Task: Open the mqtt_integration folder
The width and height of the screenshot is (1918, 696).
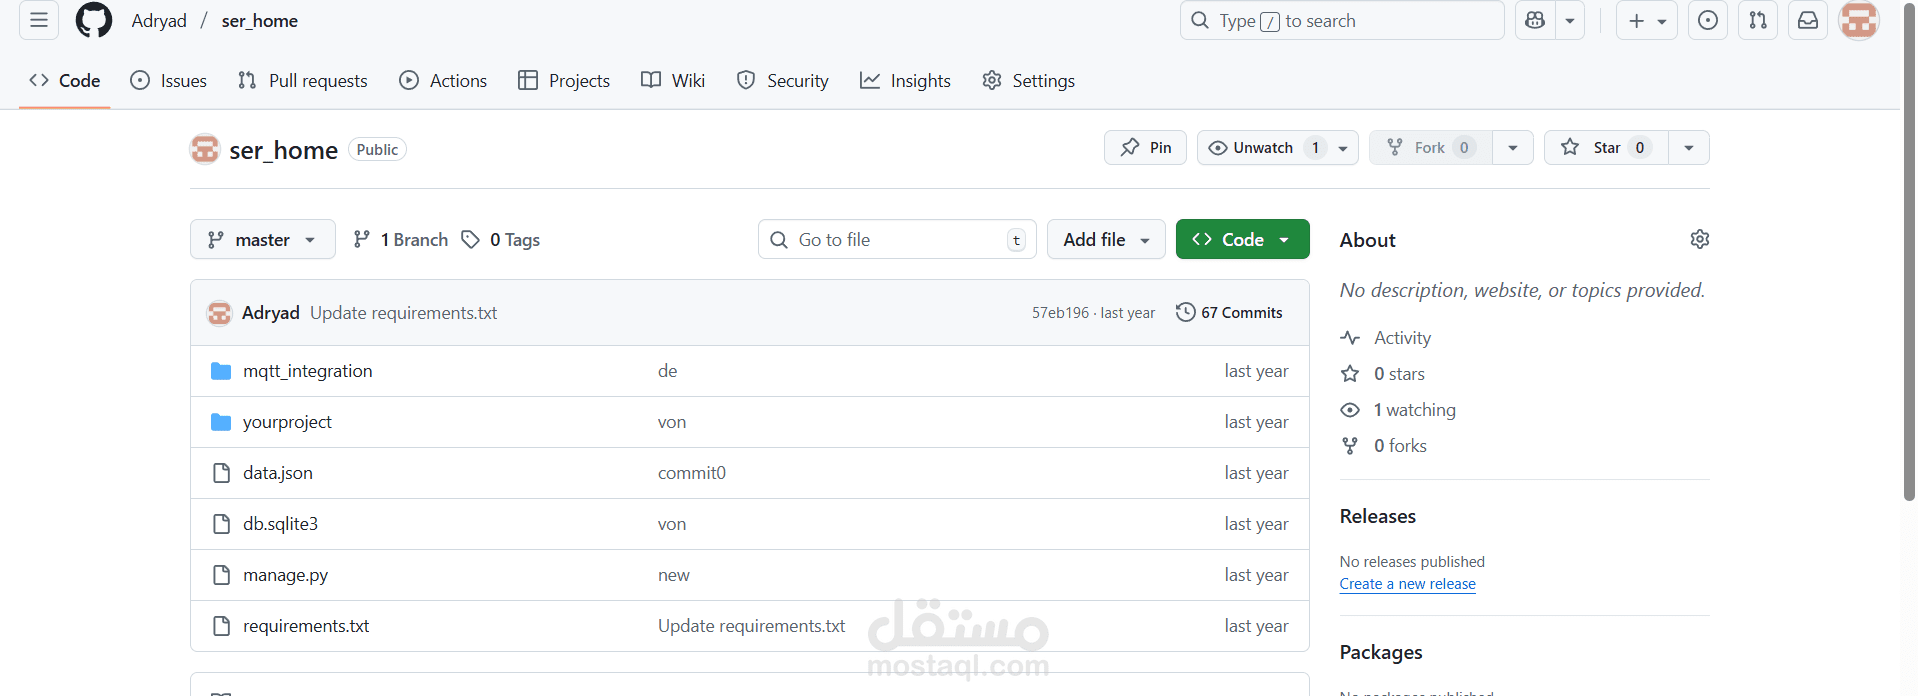Action: (308, 371)
